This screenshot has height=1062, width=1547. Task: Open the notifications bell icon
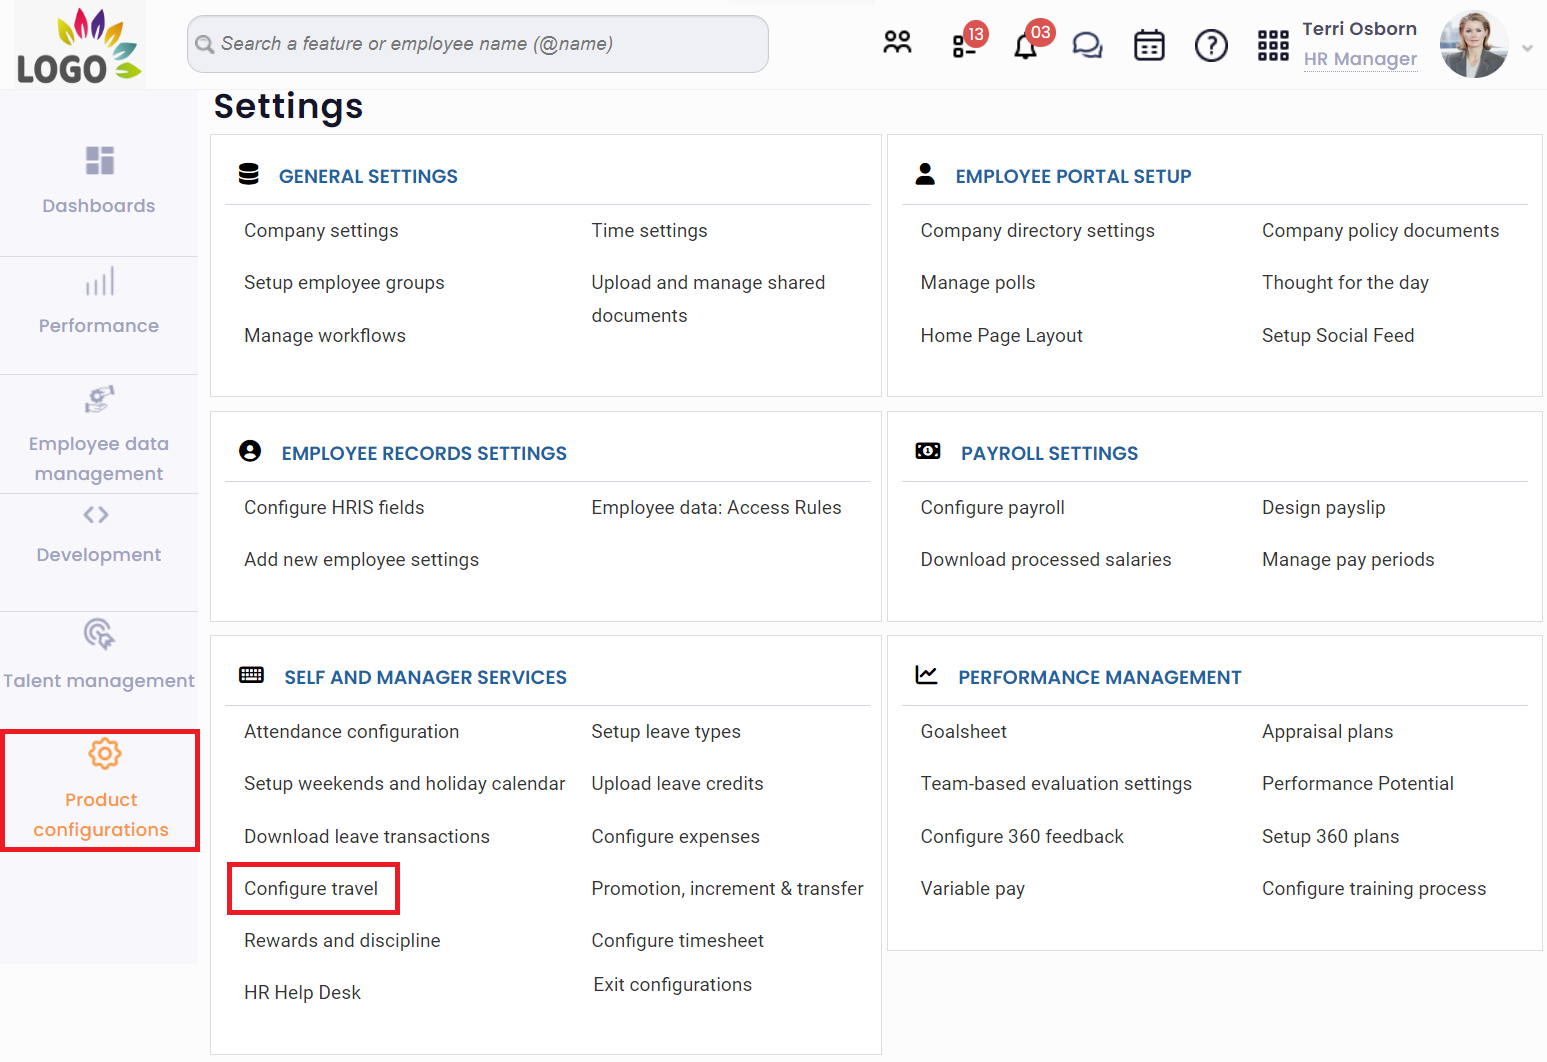coord(1025,46)
